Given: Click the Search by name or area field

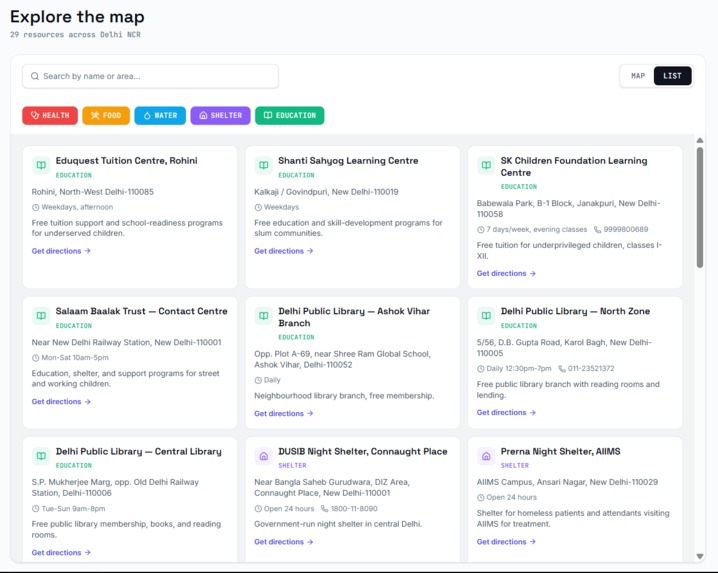Looking at the screenshot, I should click(x=150, y=76).
